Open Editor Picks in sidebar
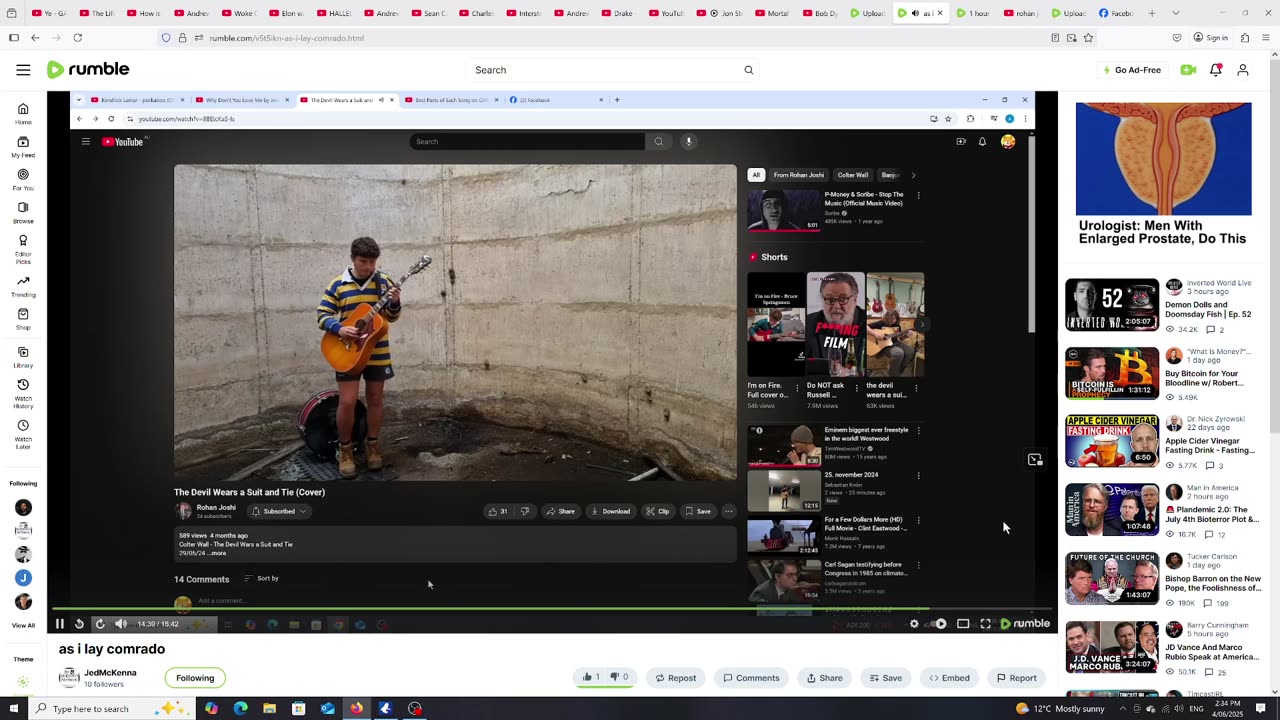The height and width of the screenshot is (720, 1280). 23,248
